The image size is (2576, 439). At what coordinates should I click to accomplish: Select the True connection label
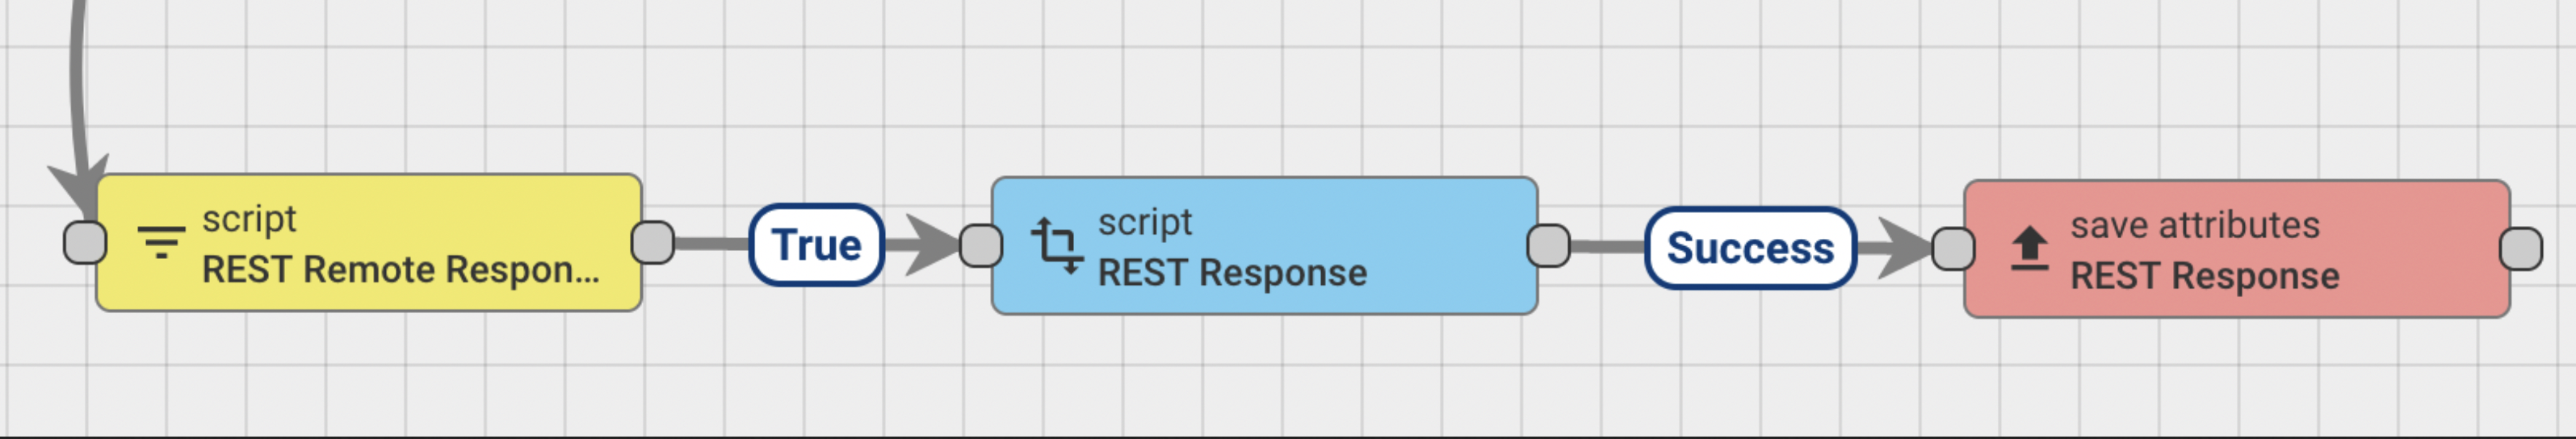pos(816,245)
